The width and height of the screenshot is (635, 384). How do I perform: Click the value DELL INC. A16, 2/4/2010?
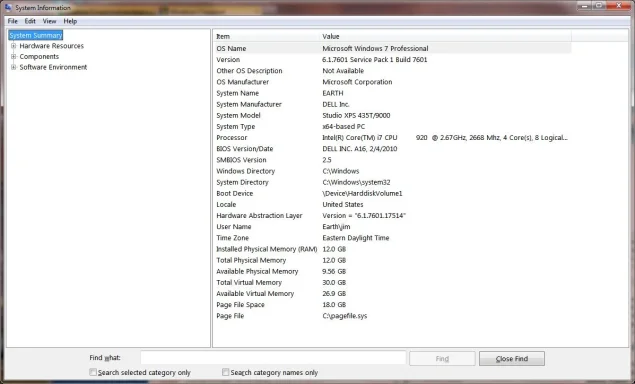tap(360, 149)
